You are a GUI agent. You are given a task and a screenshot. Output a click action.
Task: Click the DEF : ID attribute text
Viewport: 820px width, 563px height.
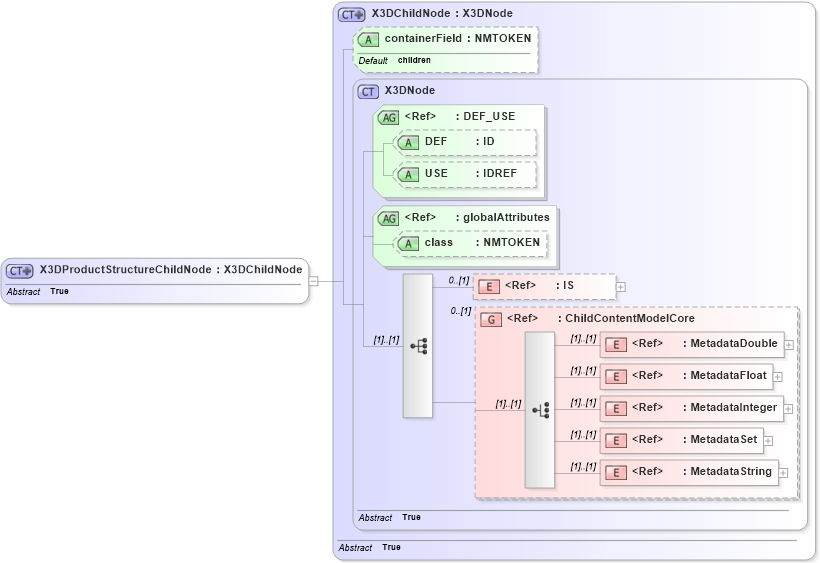[x=459, y=142]
